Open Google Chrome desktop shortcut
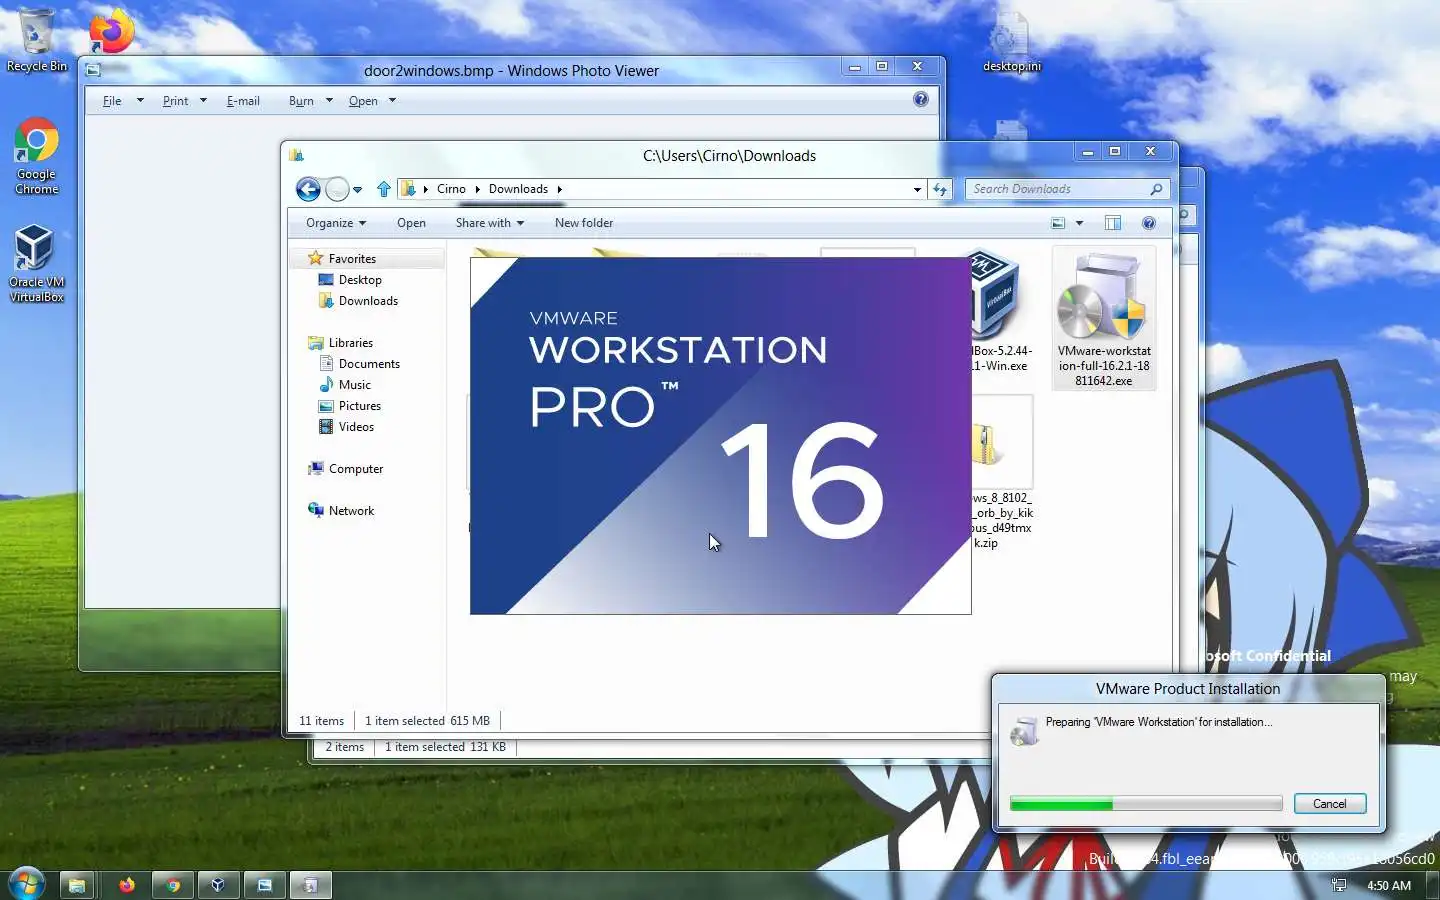 coord(36,156)
